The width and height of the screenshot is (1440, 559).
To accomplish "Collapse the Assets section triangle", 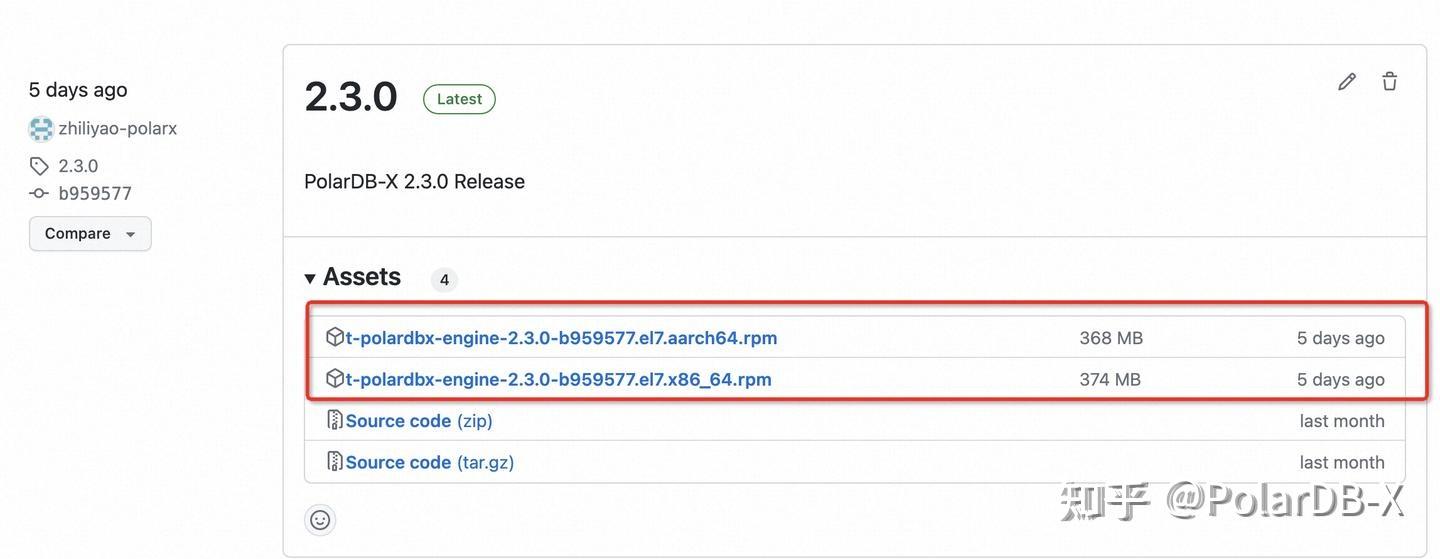I will point(310,278).
